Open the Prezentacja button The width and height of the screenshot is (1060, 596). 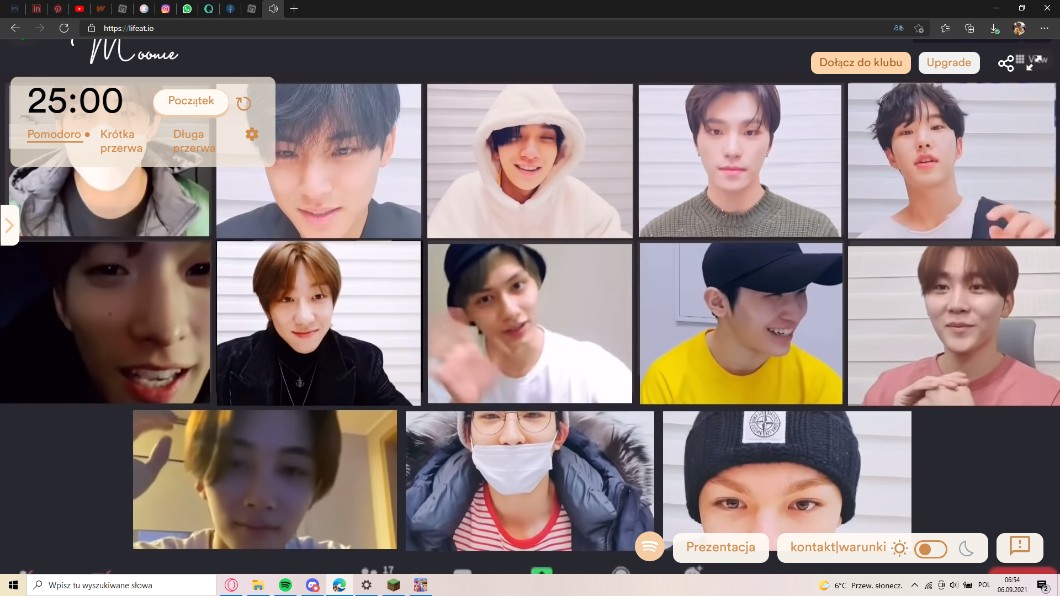point(720,548)
